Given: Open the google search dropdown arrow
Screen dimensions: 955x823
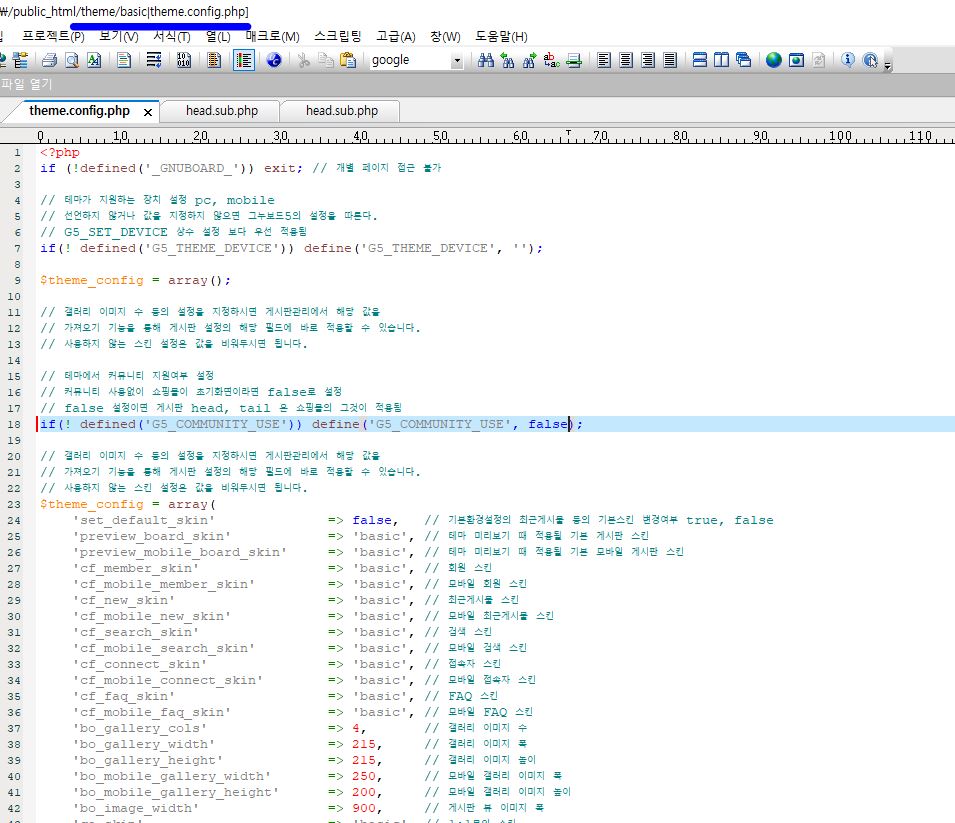Looking at the screenshot, I should (457, 61).
